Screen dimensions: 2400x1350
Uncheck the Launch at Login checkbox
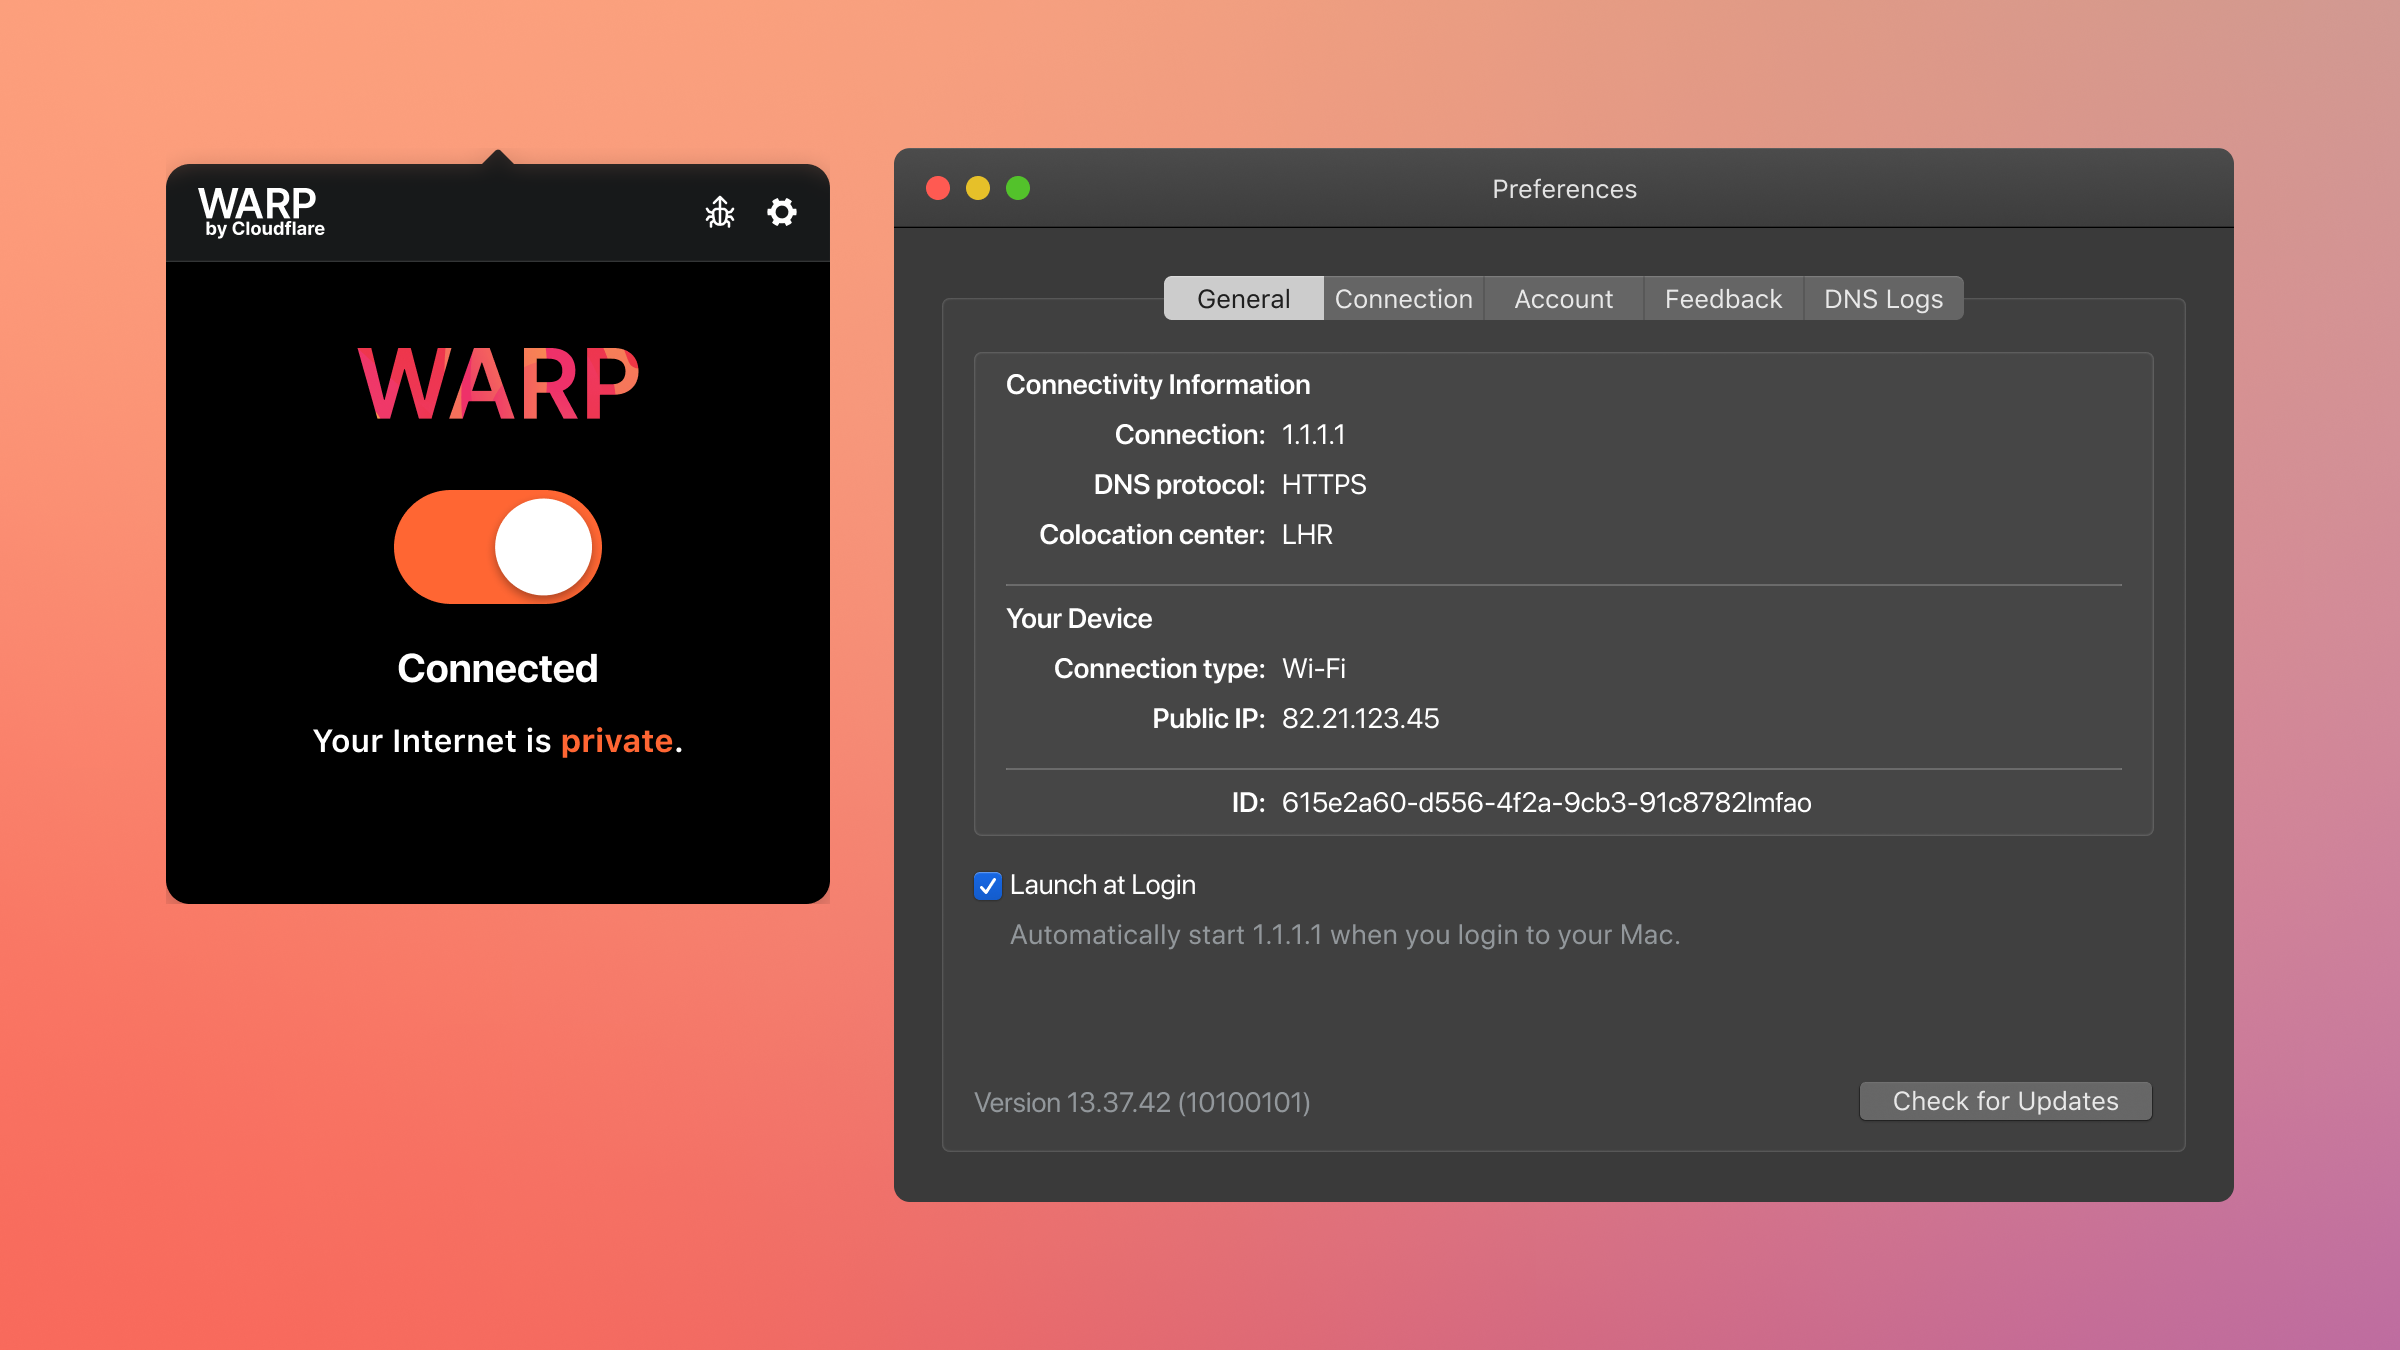click(988, 885)
